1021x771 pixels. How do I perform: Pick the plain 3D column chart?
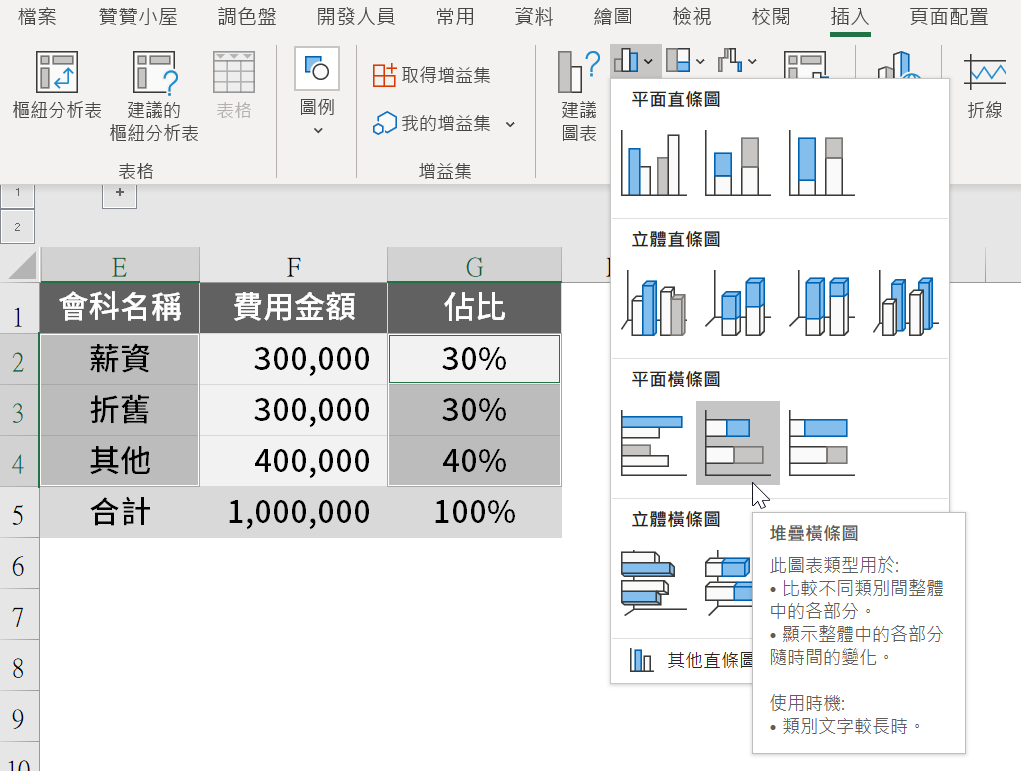(x=905, y=303)
